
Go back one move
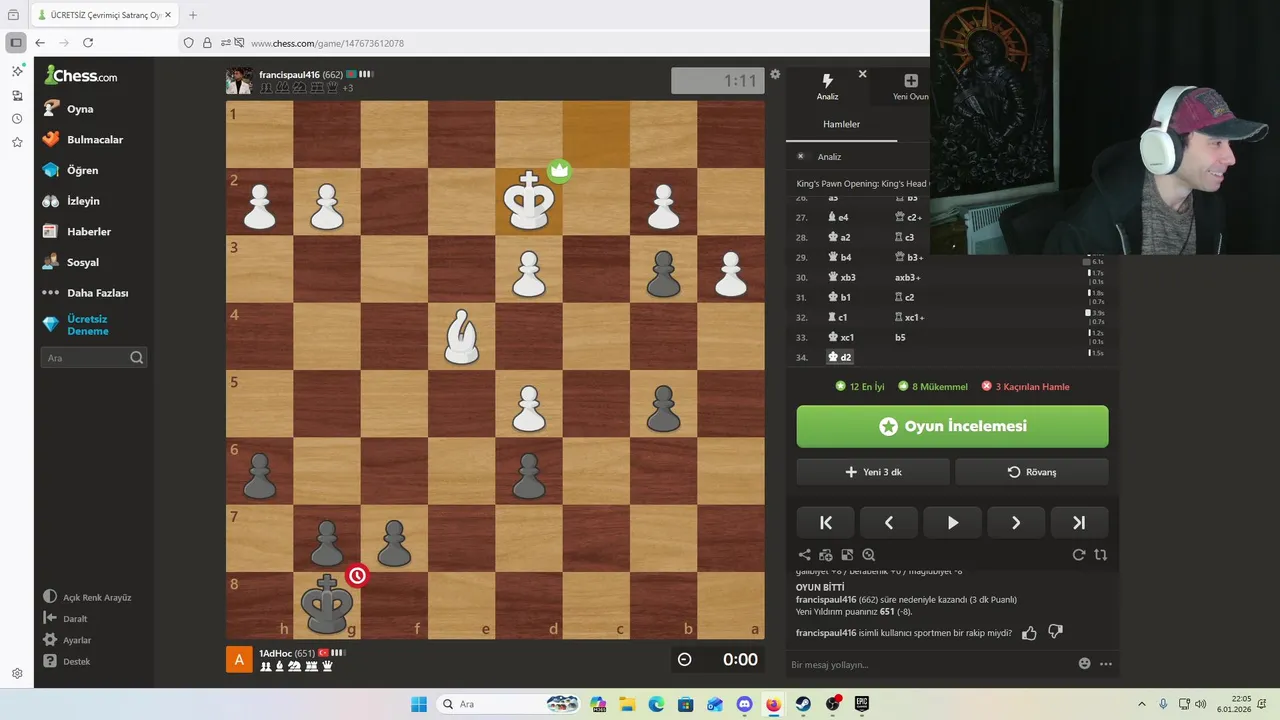click(x=889, y=522)
